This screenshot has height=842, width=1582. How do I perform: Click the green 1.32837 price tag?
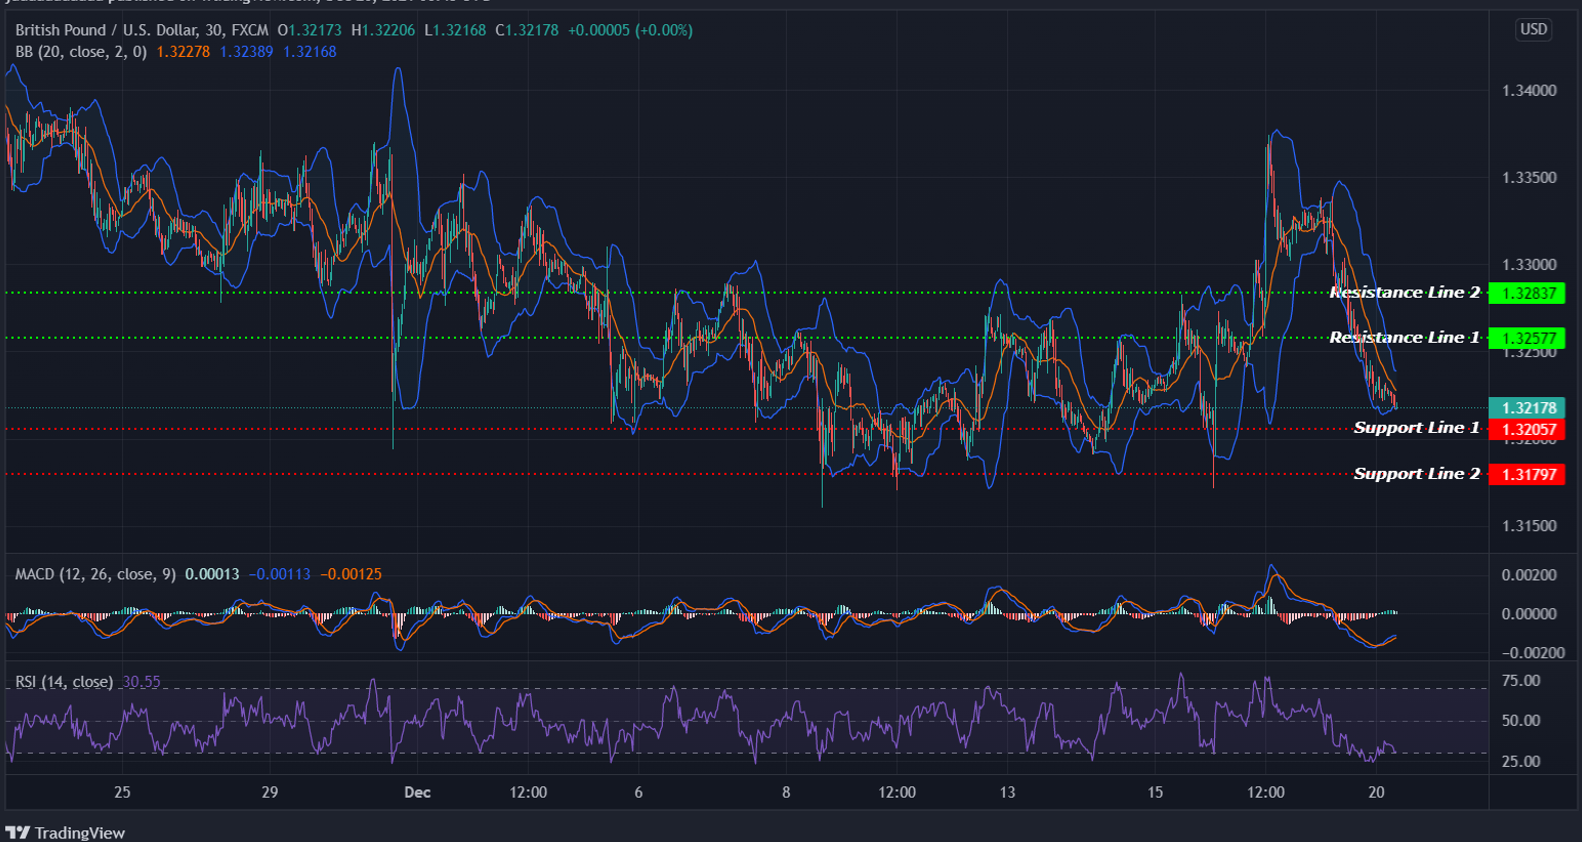(x=1527, y=293)
